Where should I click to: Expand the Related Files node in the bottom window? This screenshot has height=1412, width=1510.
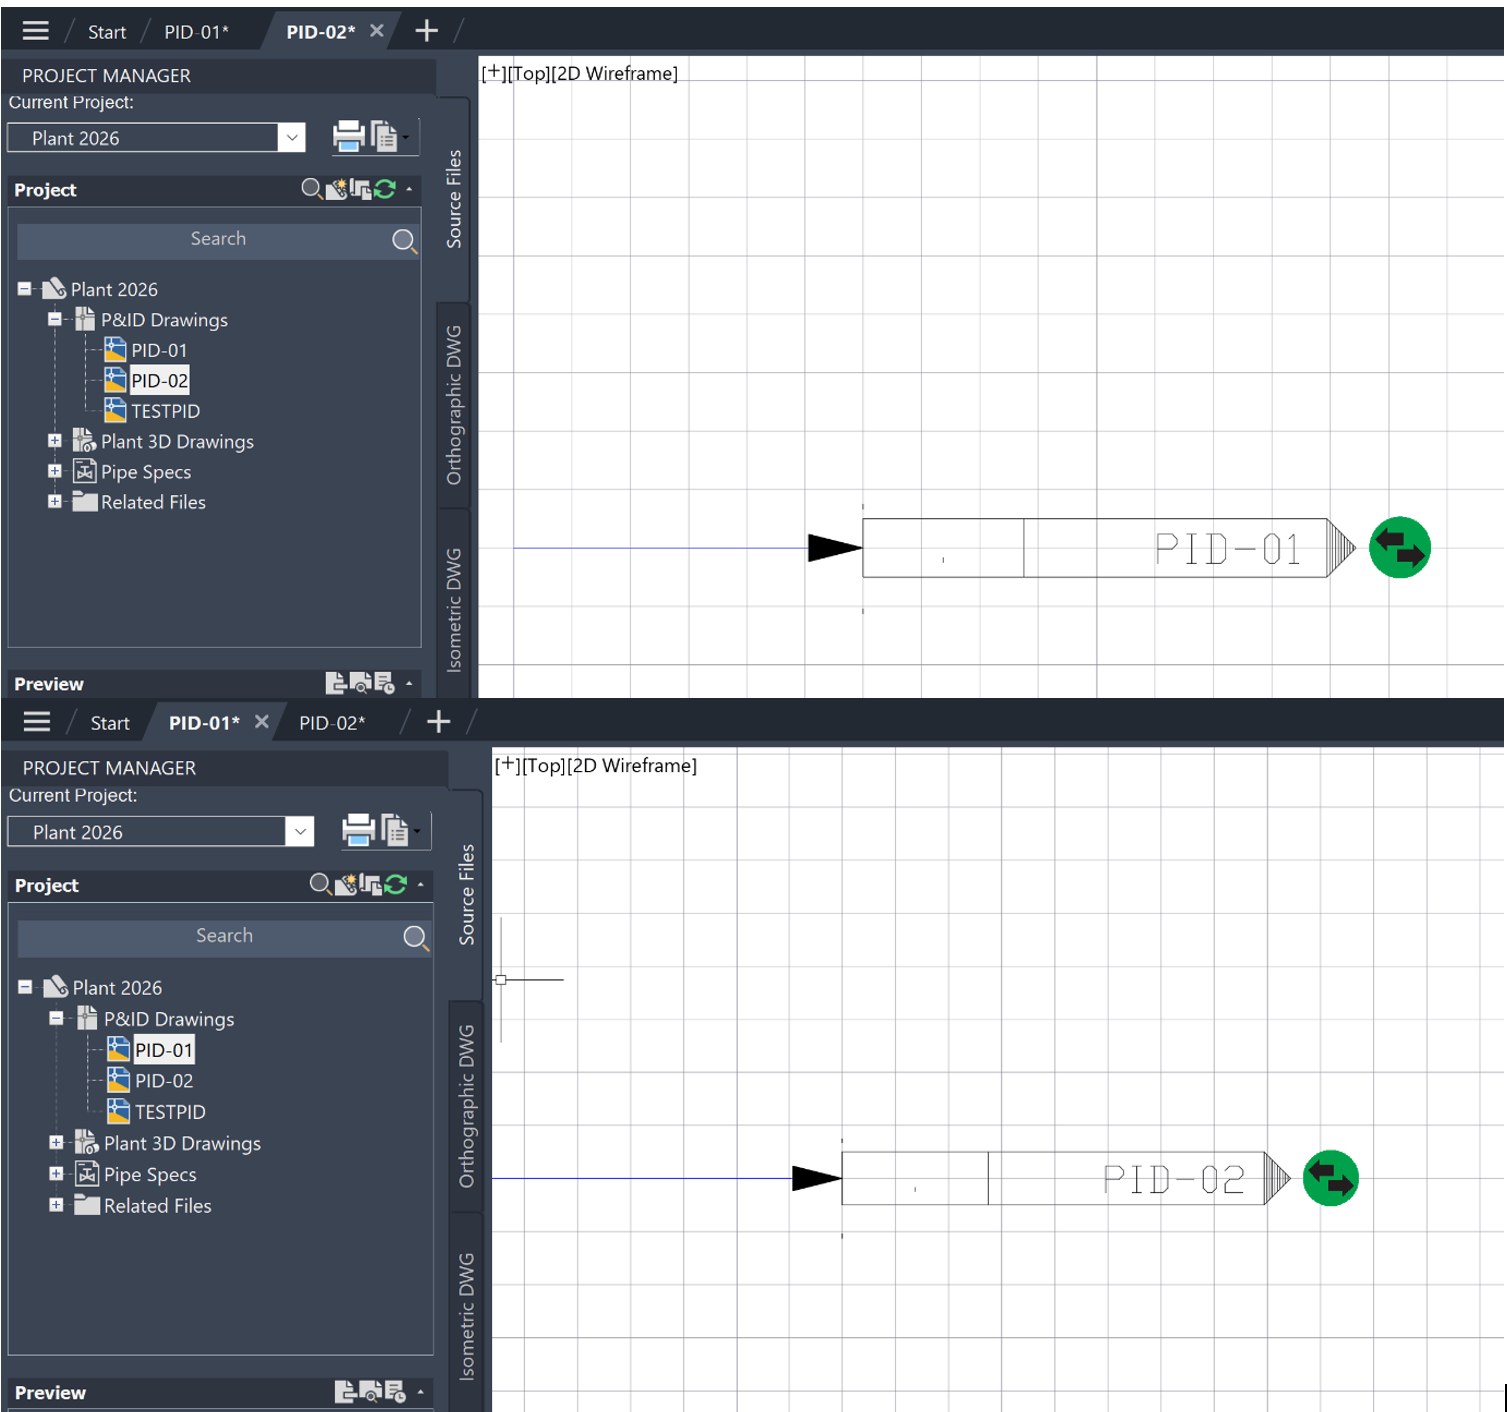56,1204
